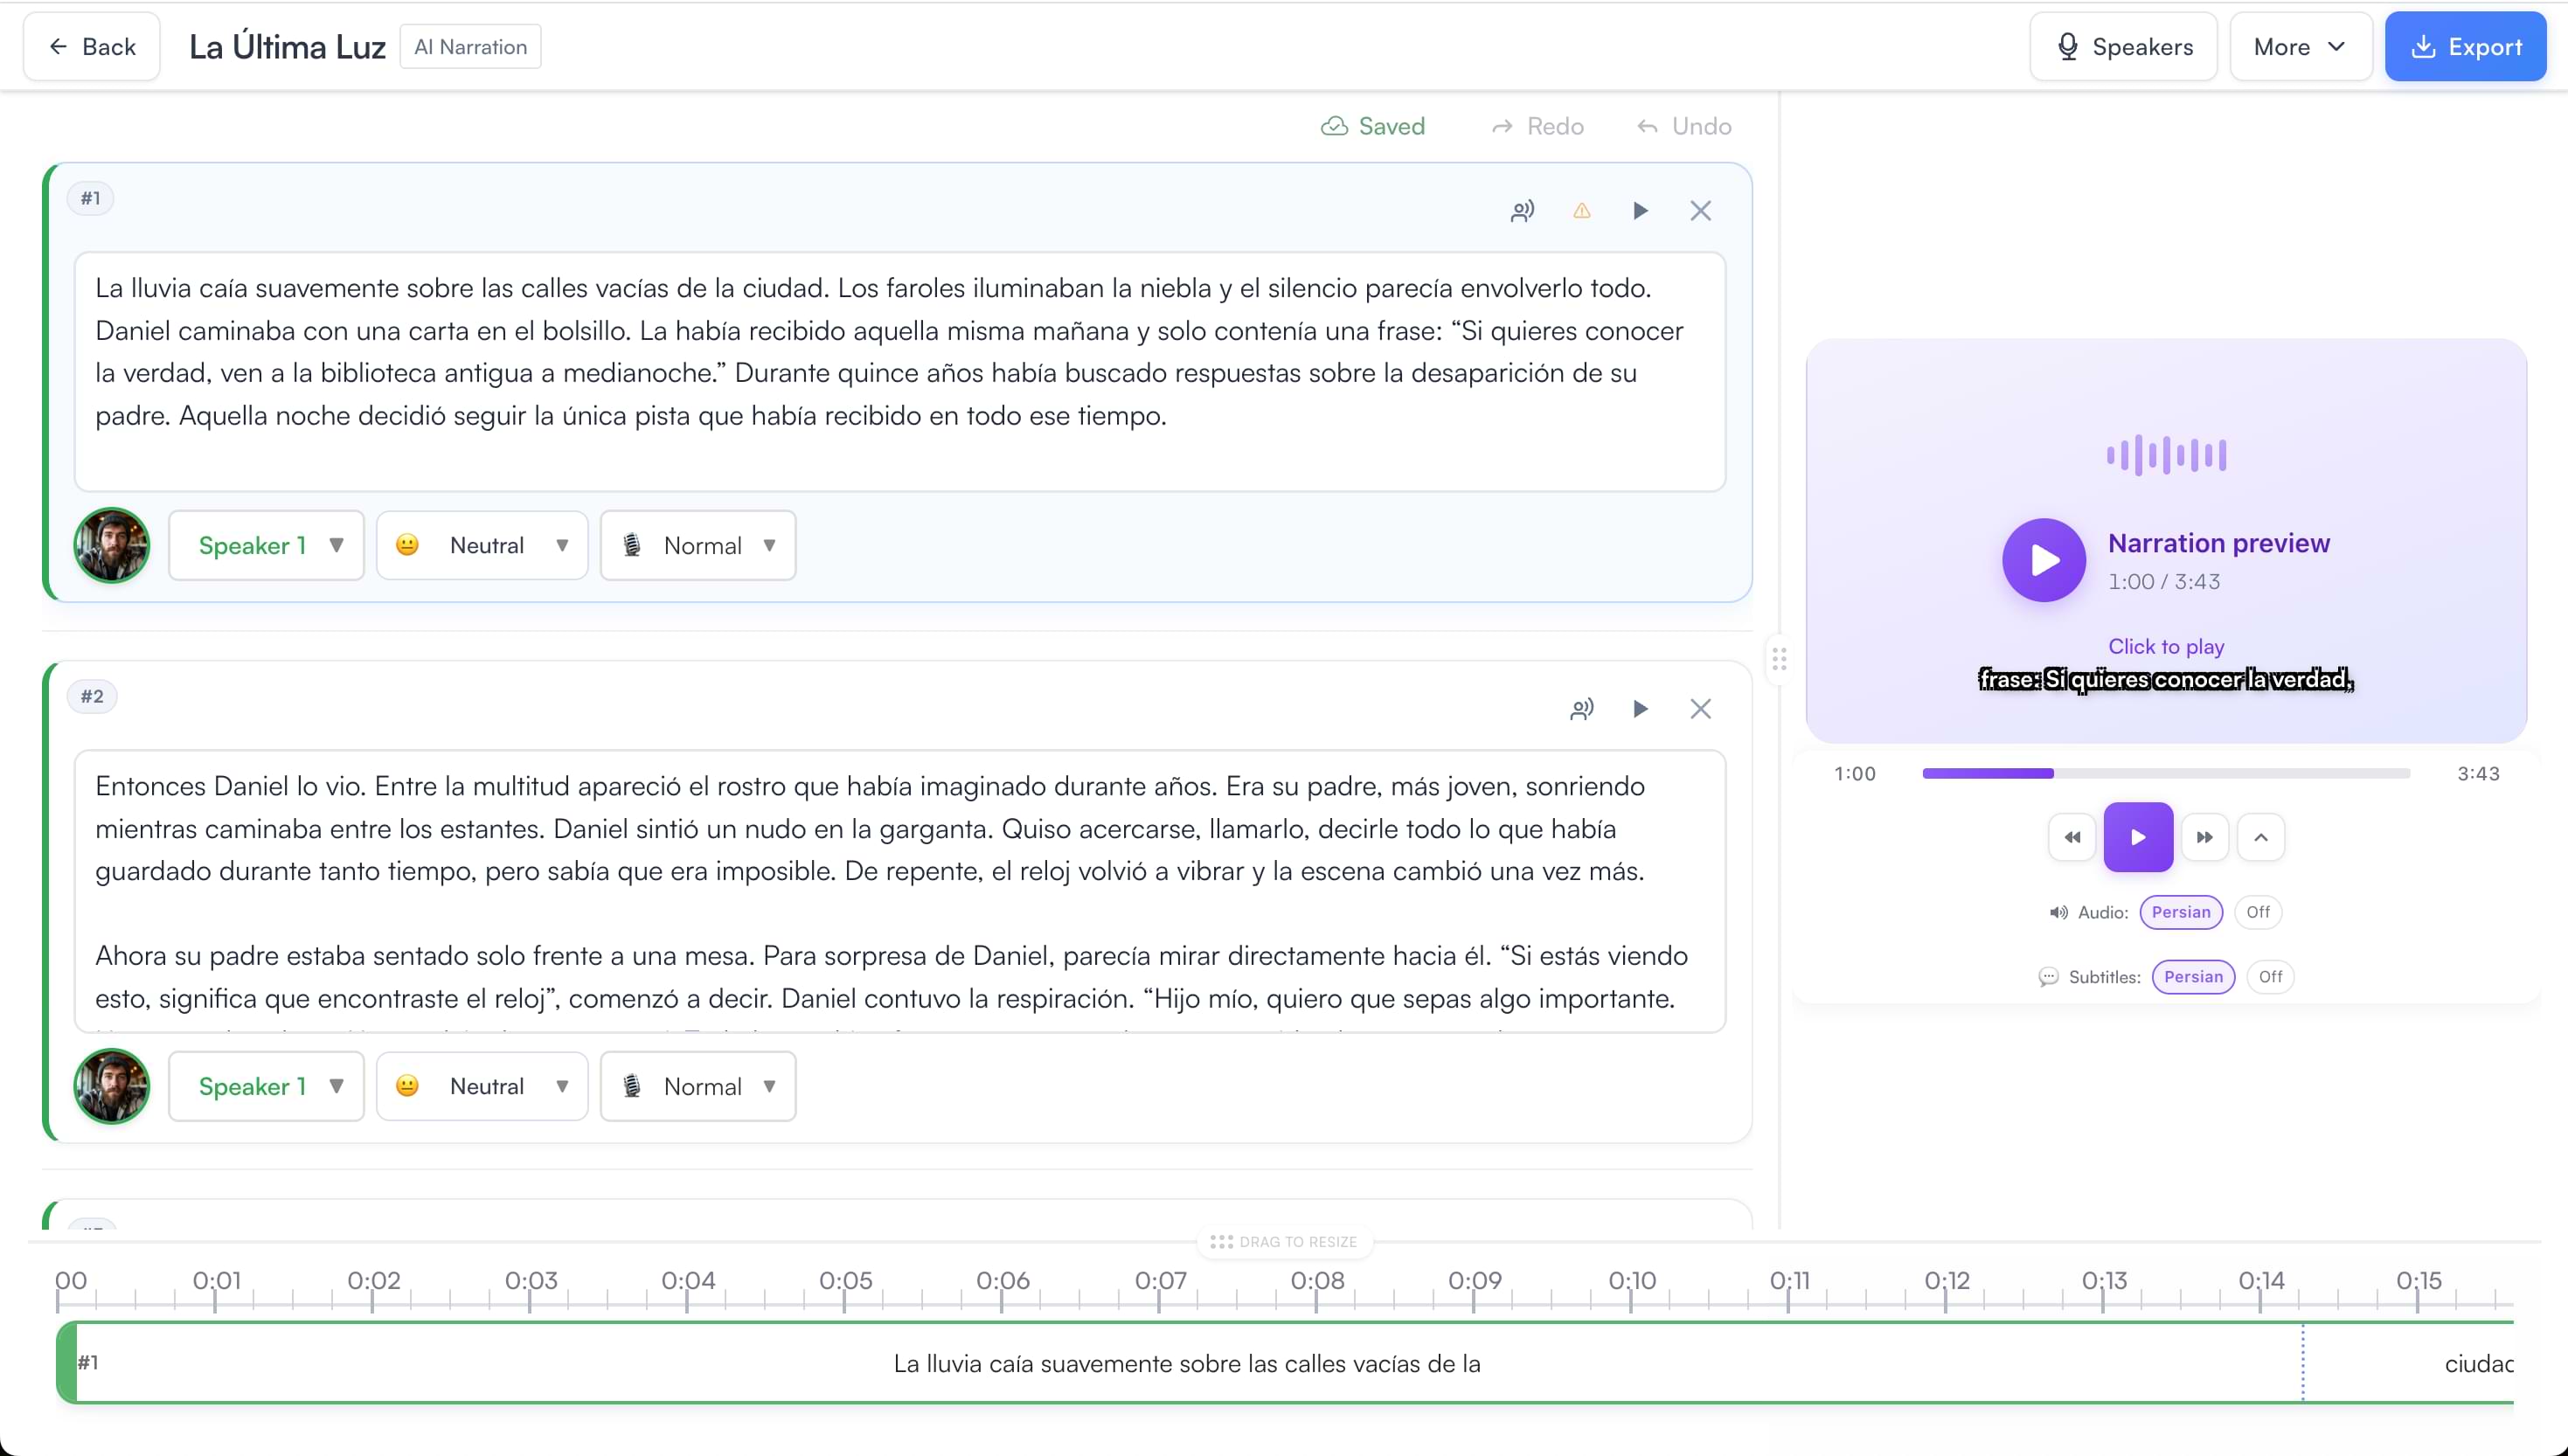This screenshot has height=1456, width=2568.
Task: Open the Speakers microphone panel
Action: [x=2123, y=47]
